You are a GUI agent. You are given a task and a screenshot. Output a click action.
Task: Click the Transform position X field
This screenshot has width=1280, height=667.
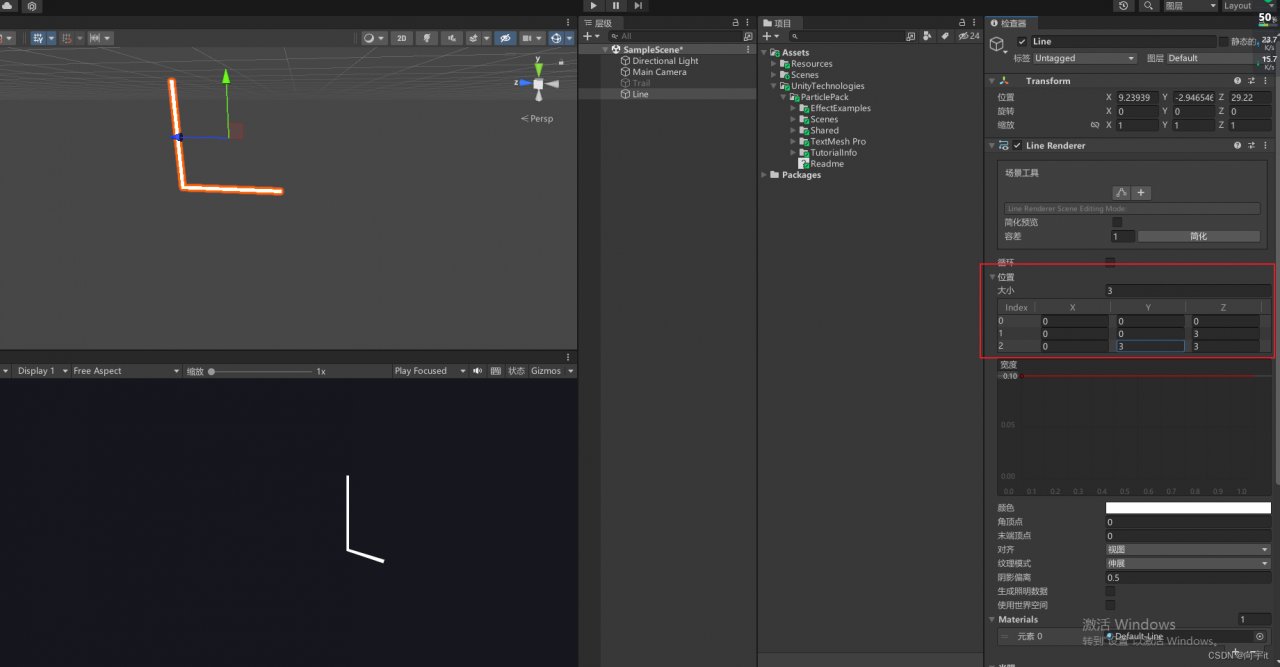pyautogui.click(x=1137, y=98)
